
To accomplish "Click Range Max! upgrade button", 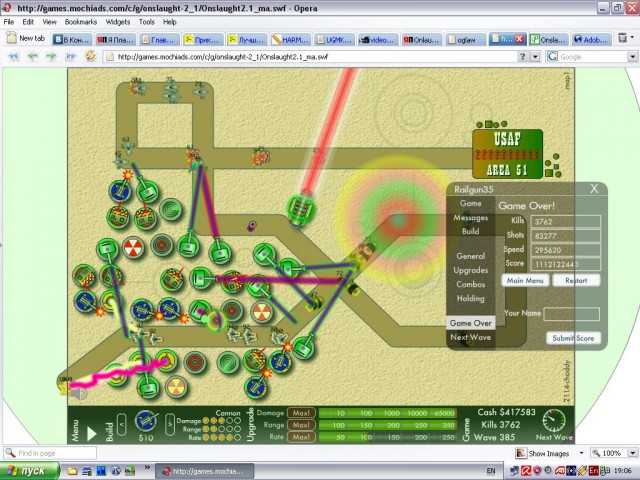I will [301, 425].
